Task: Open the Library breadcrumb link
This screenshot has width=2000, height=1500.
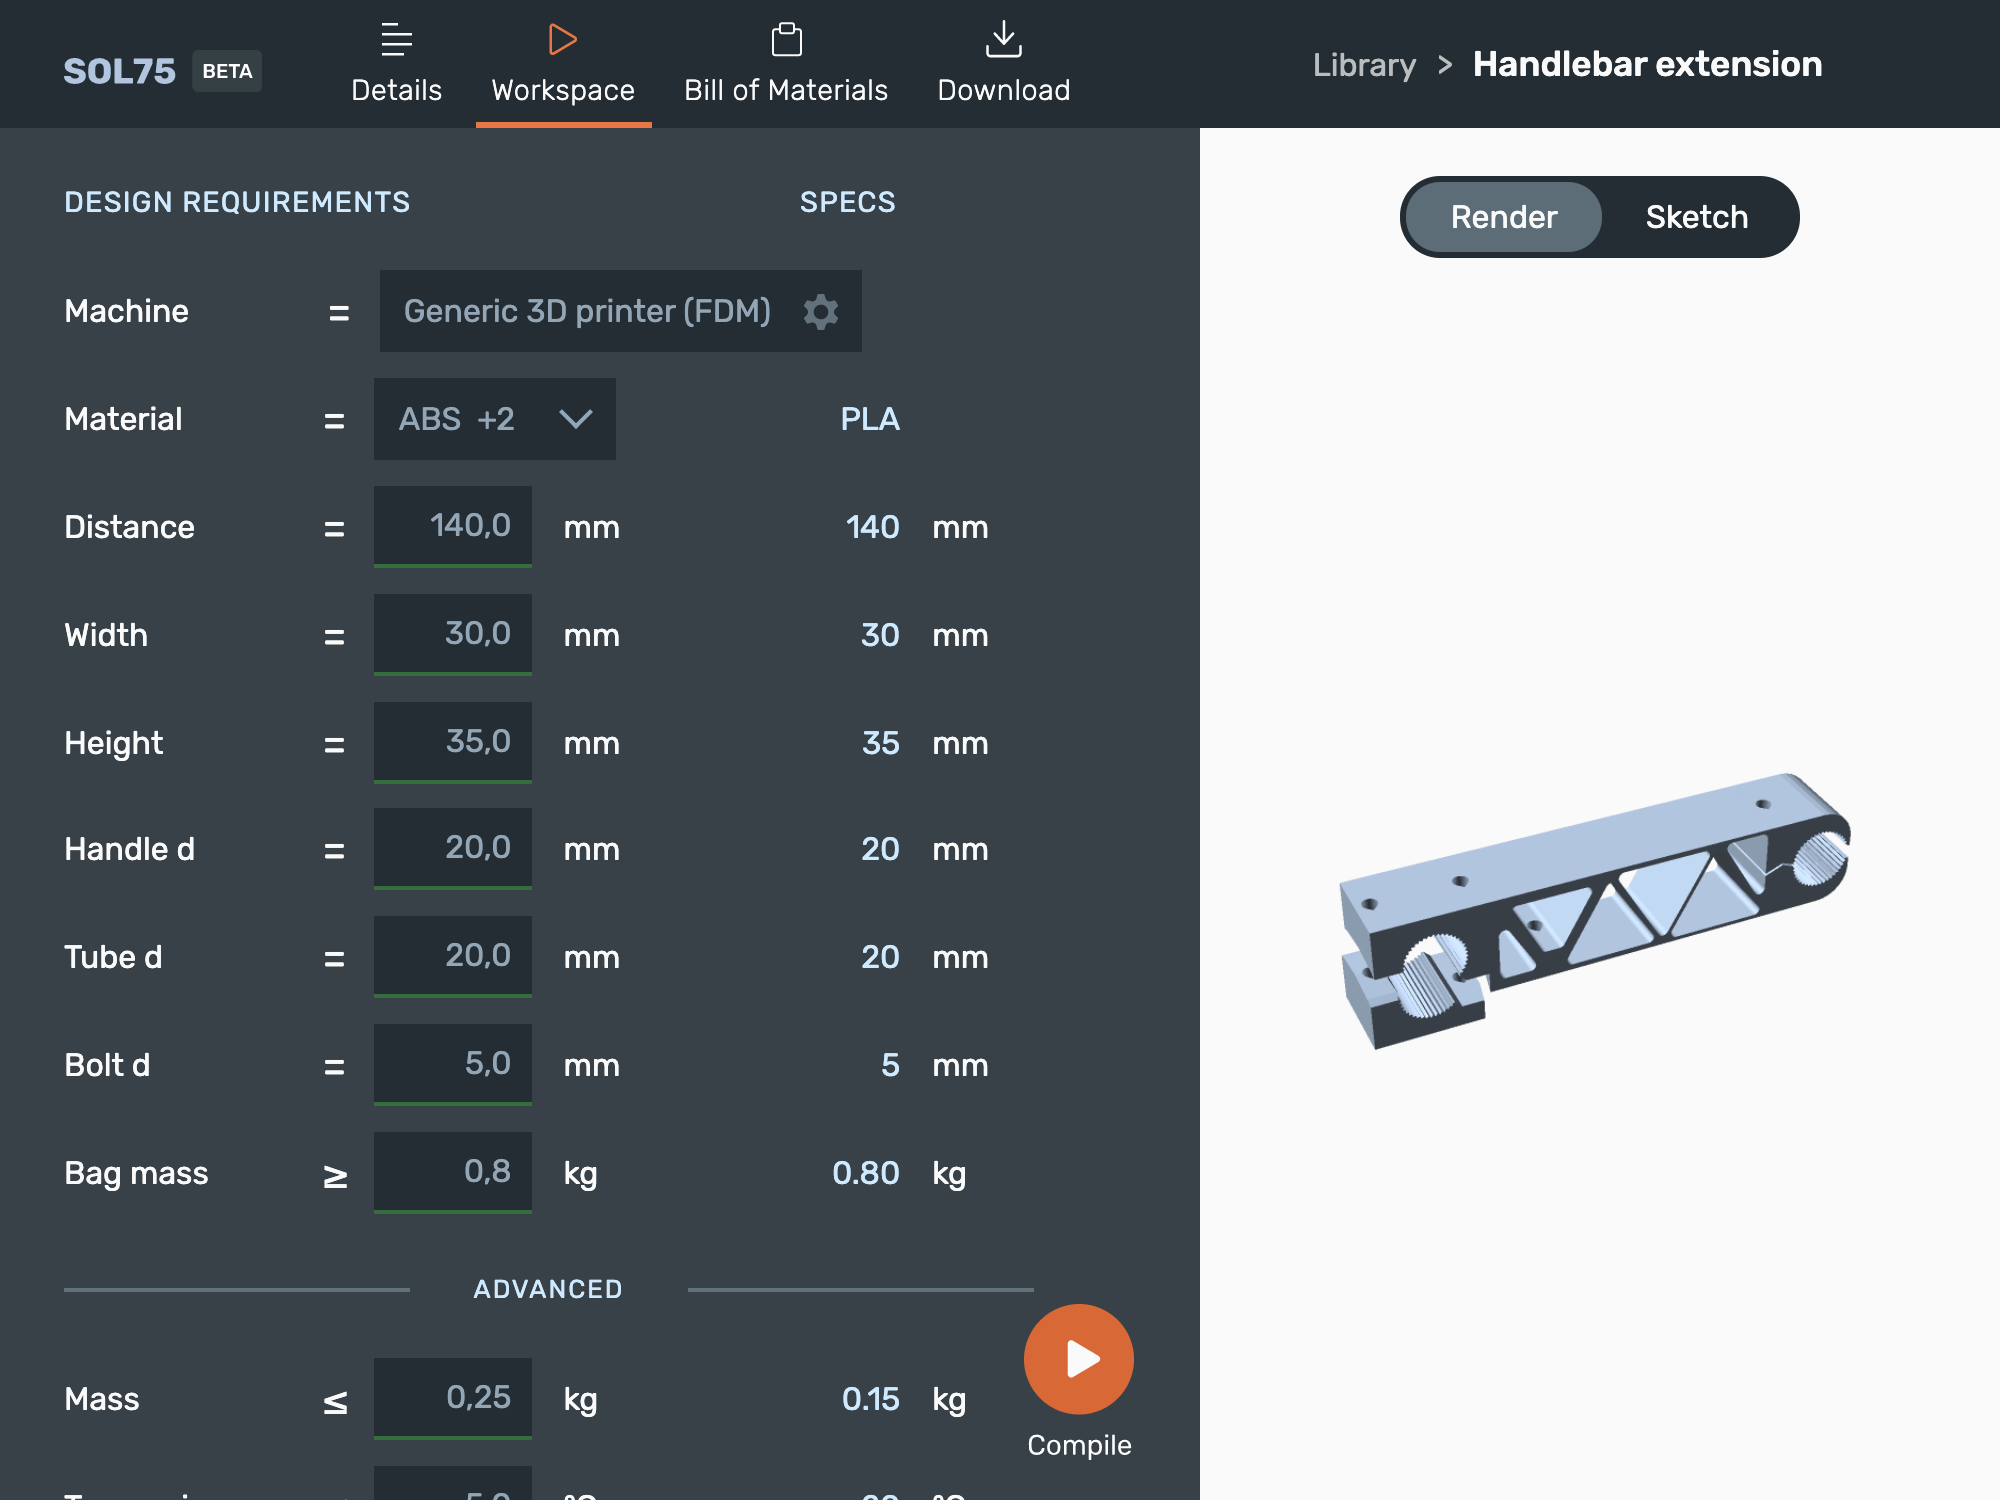Action: tap(1365, 63)
